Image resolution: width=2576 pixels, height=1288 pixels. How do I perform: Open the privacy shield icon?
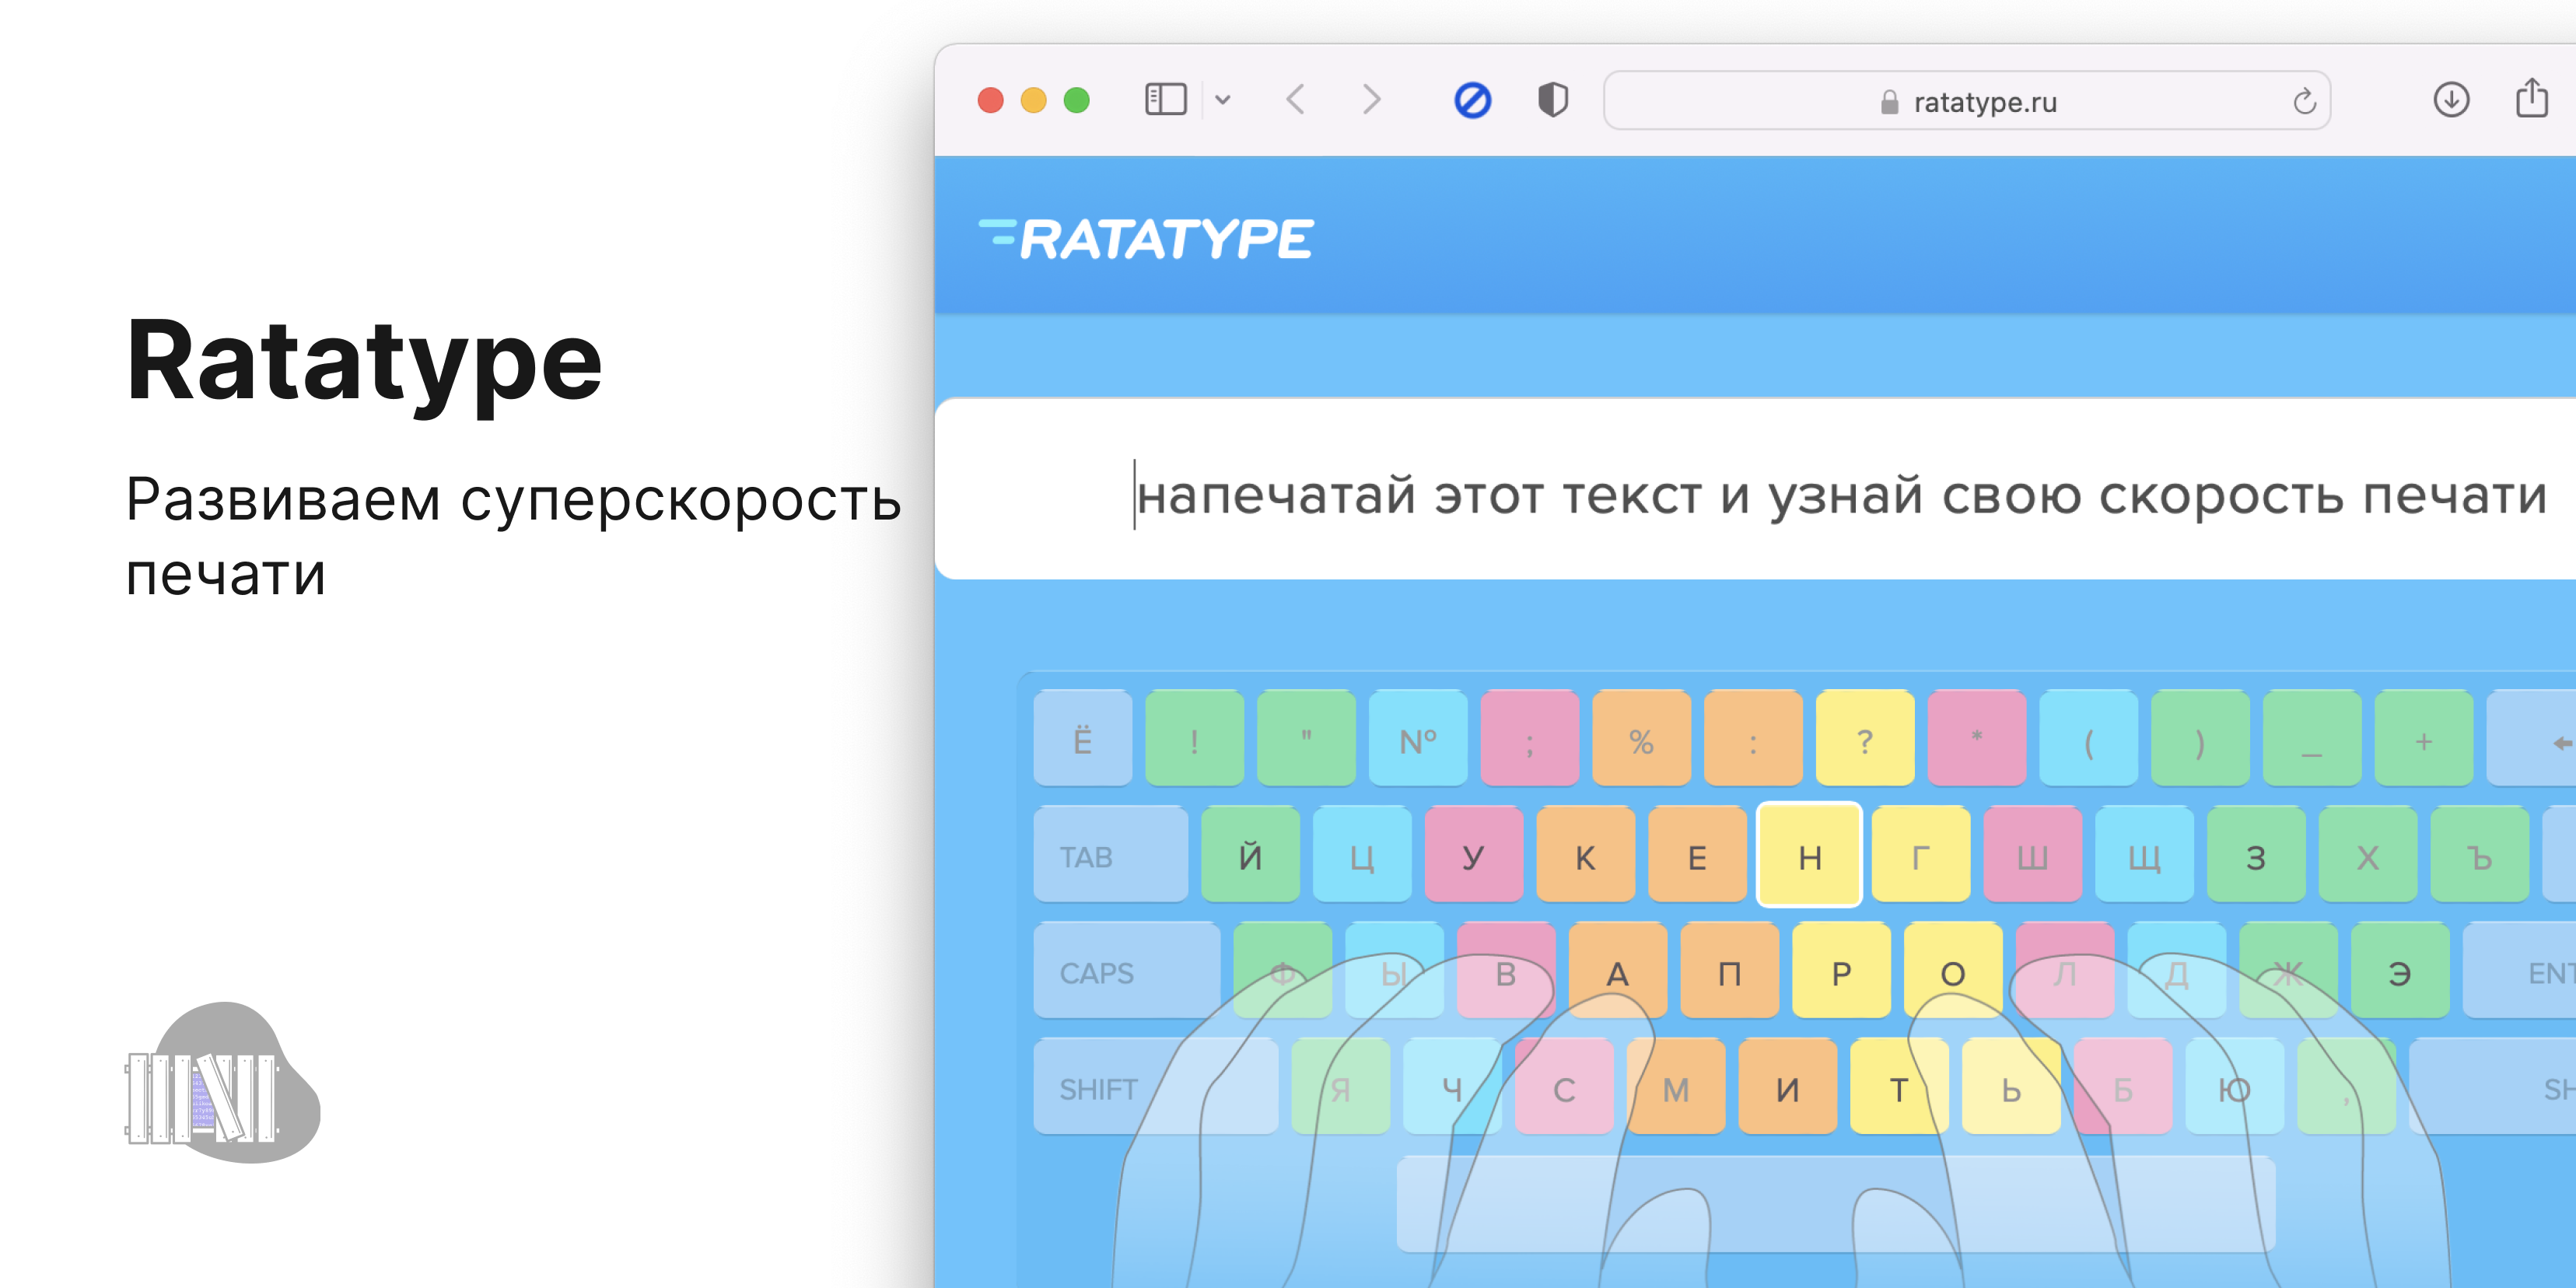(1552, 100)
